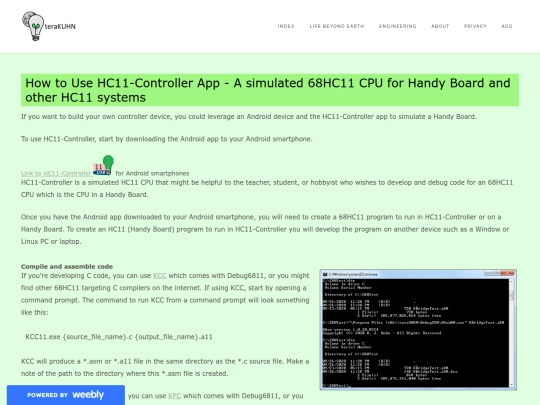Viewport: 540px width, 405px height.
Task: Click the teraKUHN lightbulb logo
Action: point(33,26)
